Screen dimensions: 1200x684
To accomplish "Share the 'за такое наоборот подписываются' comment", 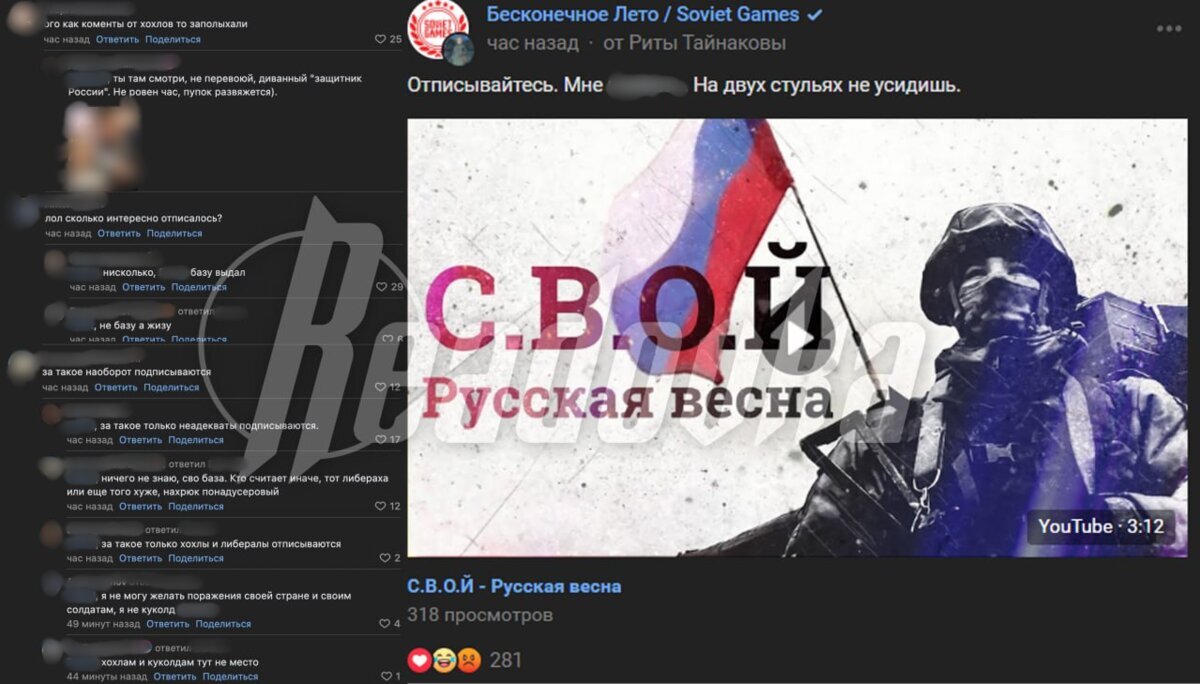I will (171, 387).
